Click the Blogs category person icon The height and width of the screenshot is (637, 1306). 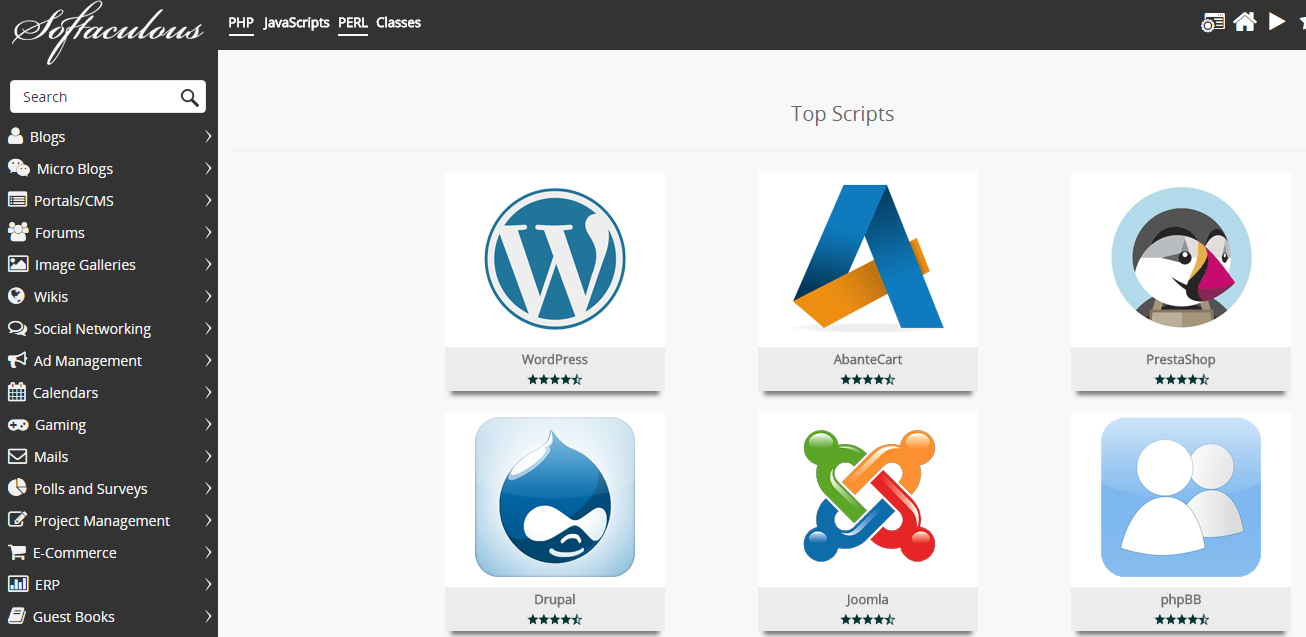15,136
